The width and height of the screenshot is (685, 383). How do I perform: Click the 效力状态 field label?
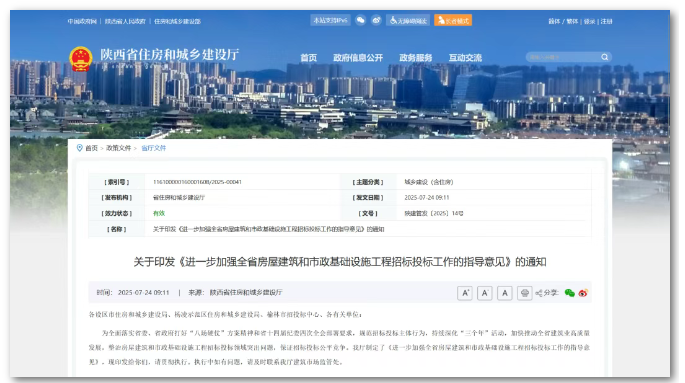point(117,213)
